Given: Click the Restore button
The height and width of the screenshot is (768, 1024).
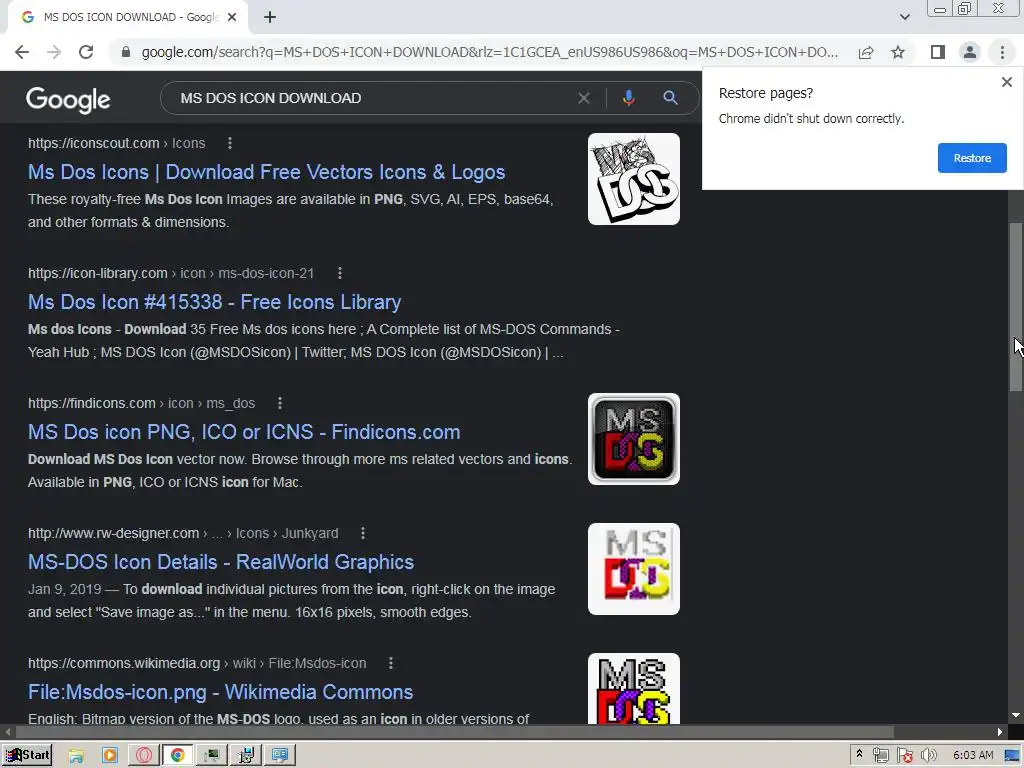Looking at the screenshot, I should [972, 158].
